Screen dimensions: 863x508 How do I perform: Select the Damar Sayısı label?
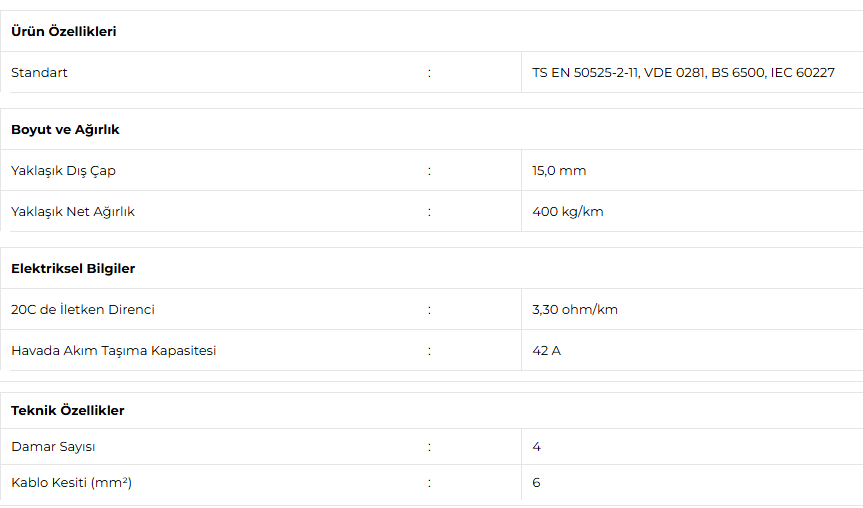pyautogui.click(x=53, y=446)
